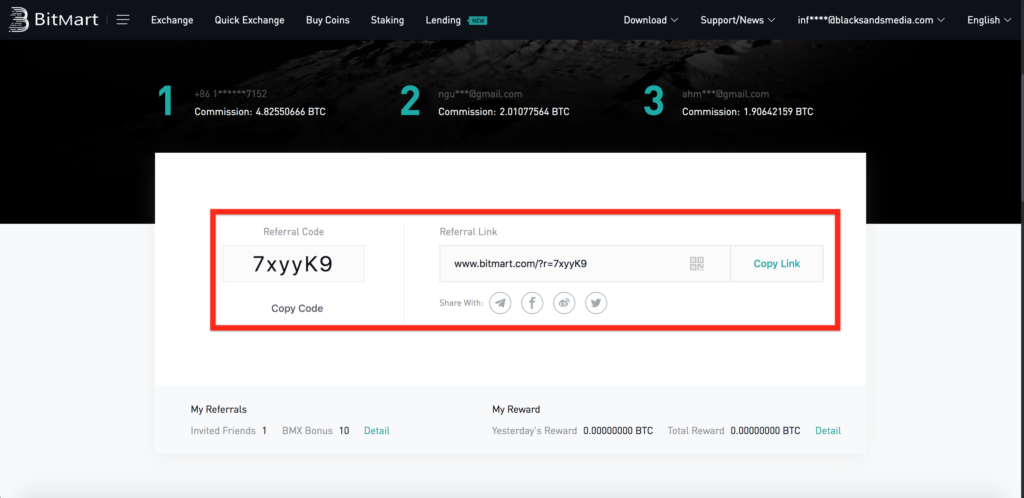Screen dimensions: 1024x498
Task: Share referral via Facebook icon
Action: coord(532,303)
